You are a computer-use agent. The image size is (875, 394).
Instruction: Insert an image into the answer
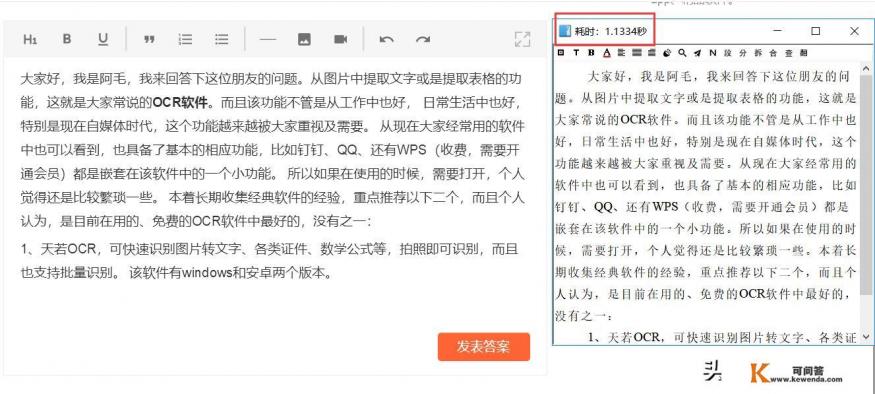pyautogui.click(x=304, y=39)
